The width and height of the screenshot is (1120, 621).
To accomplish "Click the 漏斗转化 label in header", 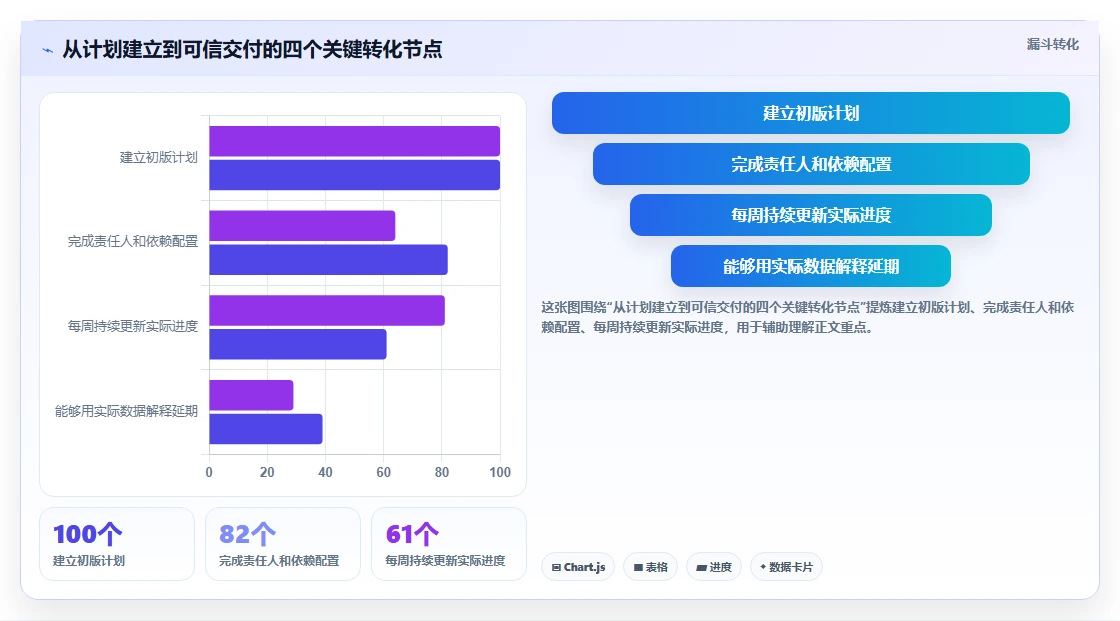I will coord(1053,44).
